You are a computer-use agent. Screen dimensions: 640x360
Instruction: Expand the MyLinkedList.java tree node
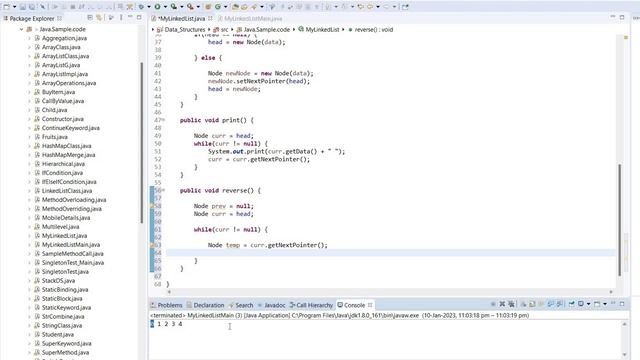coord(29,236)
